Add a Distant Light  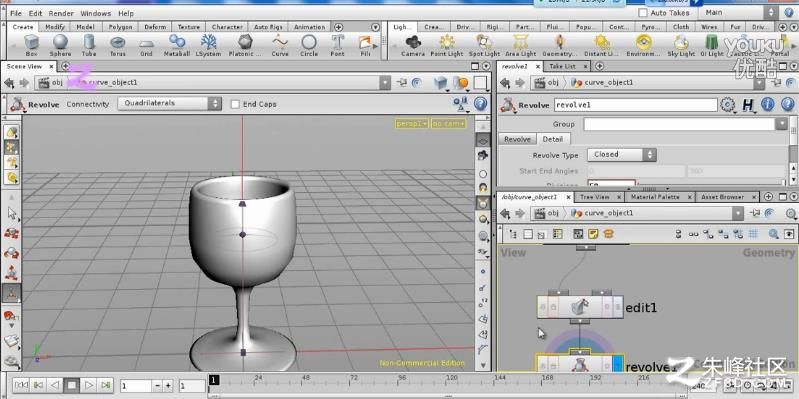(x=602, y=45)
